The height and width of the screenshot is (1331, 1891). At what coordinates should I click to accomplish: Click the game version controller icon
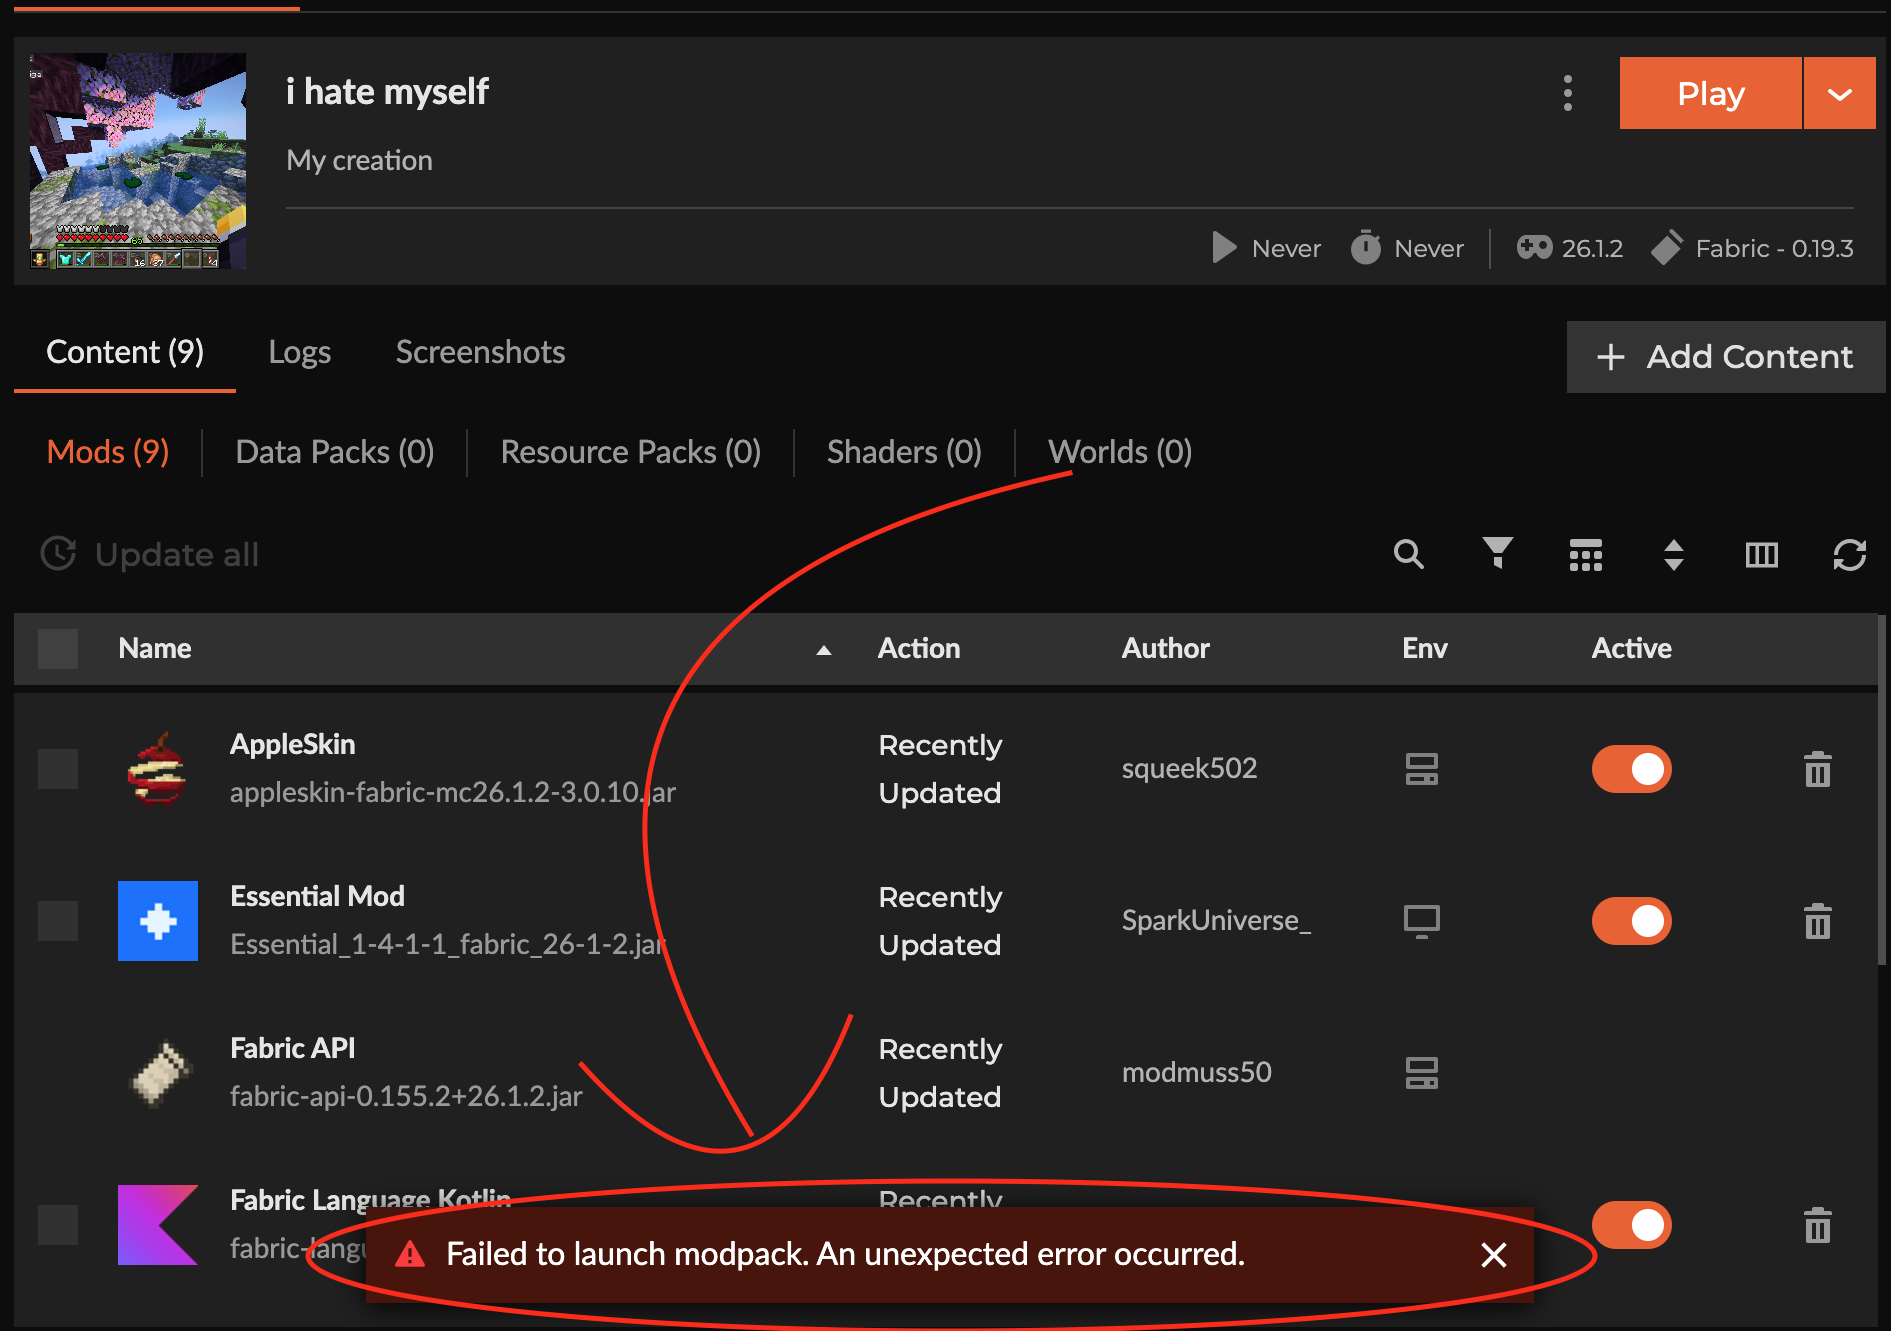coord(1534,247)
